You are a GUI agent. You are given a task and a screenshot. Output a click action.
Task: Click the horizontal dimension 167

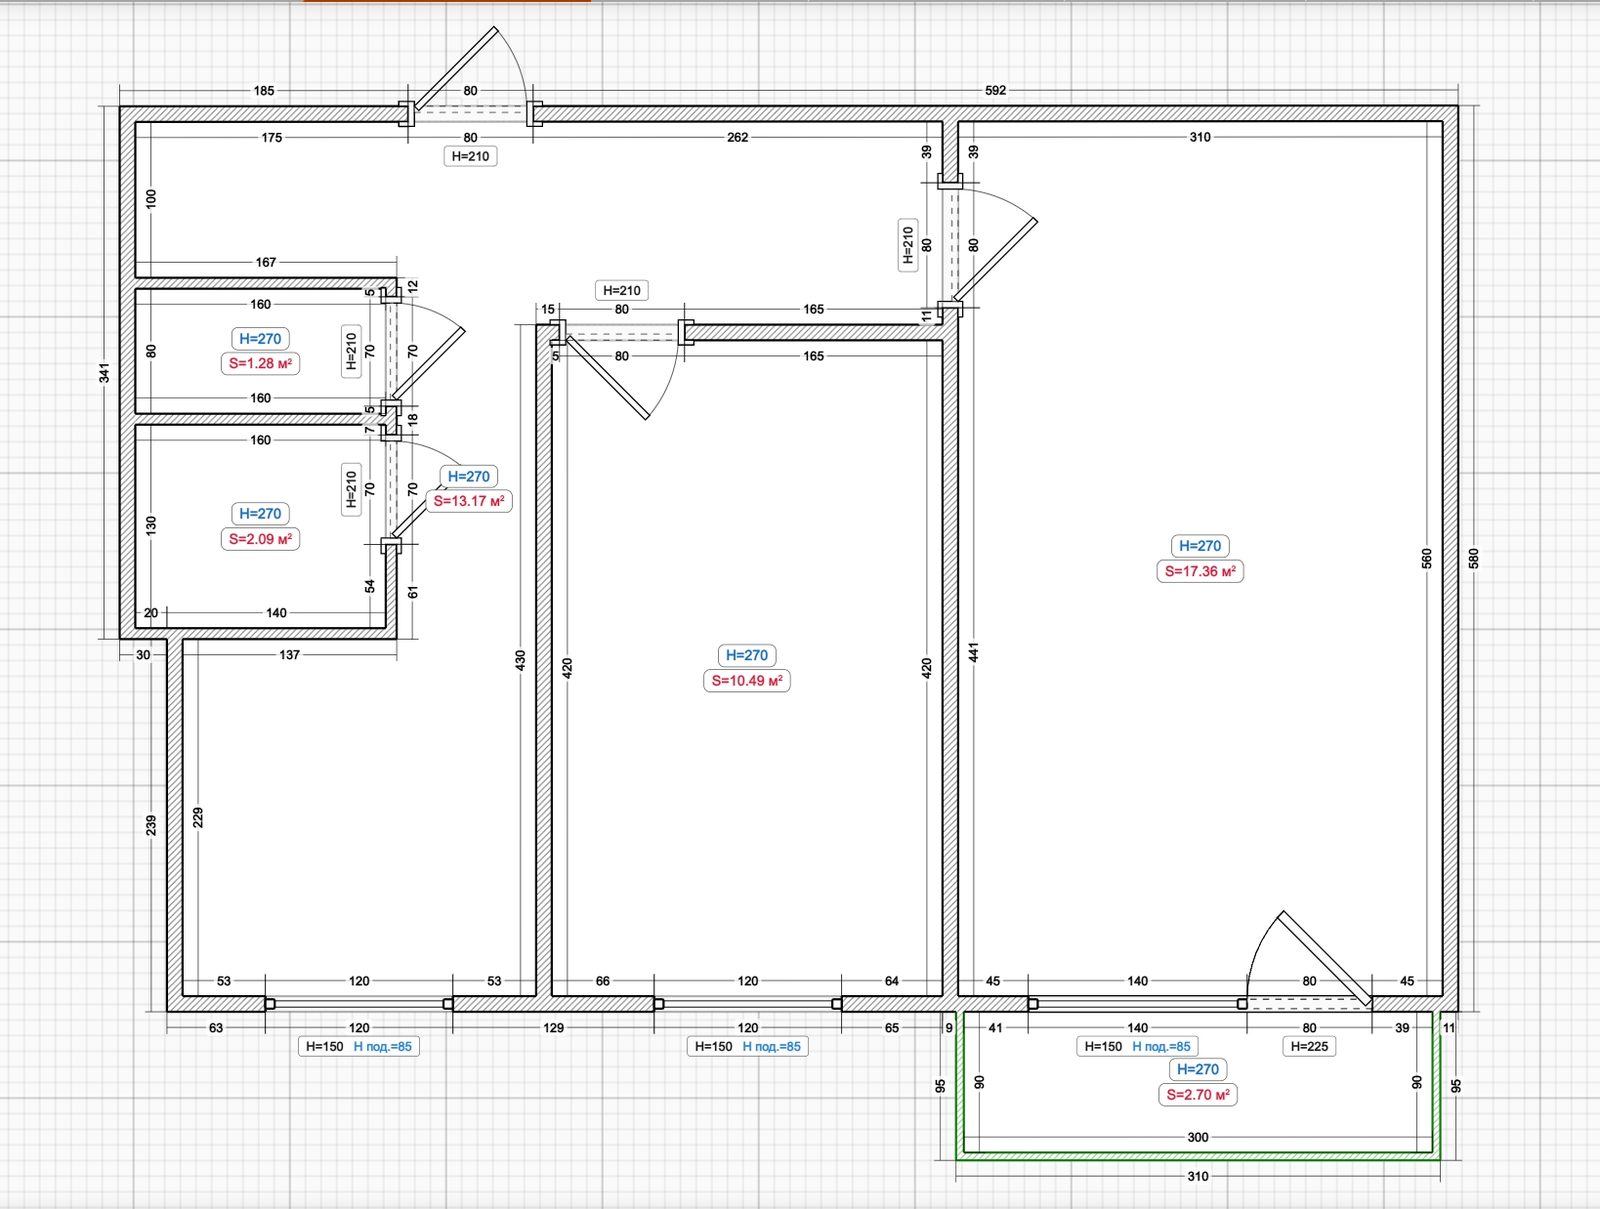pos(266,262)
